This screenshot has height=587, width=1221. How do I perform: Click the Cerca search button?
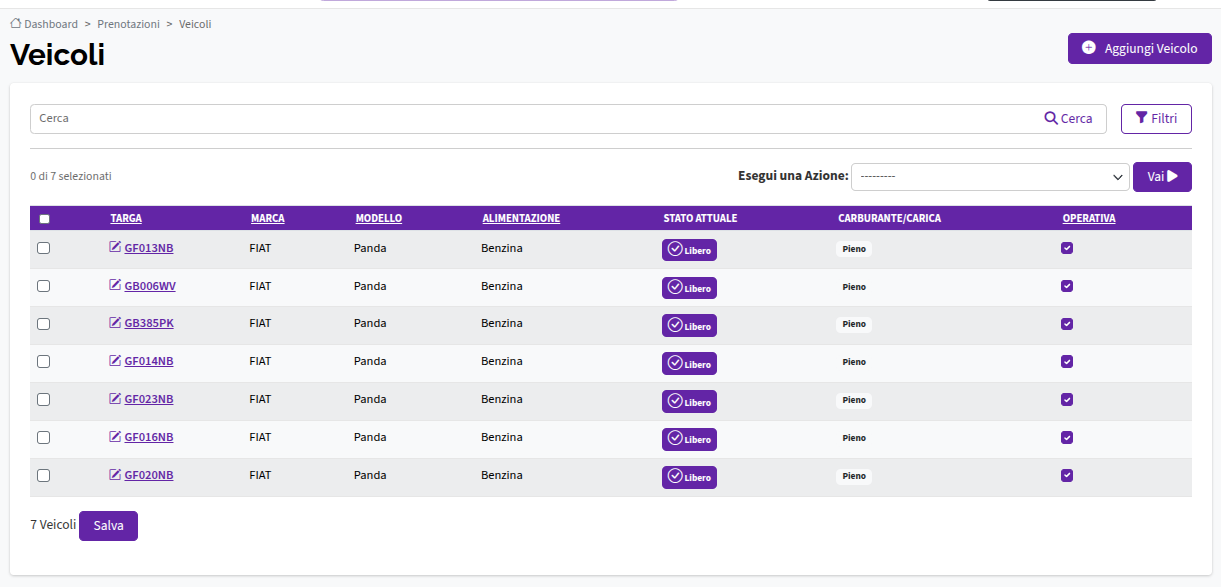(x=1069, y=118)
